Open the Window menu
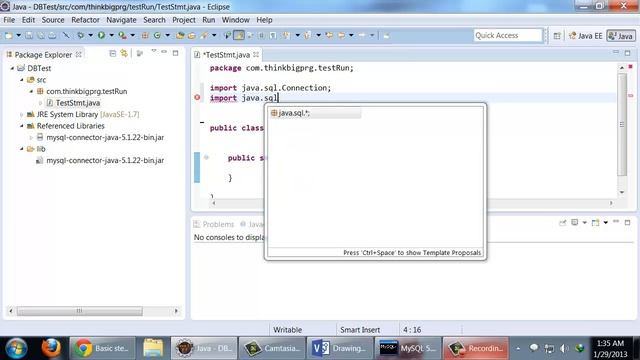This screenshot has width=640, height=360. coord(236,20)
